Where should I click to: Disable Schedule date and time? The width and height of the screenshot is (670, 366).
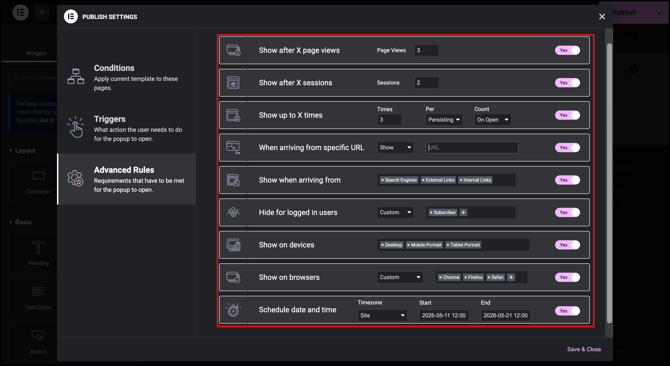click(567, 311)
